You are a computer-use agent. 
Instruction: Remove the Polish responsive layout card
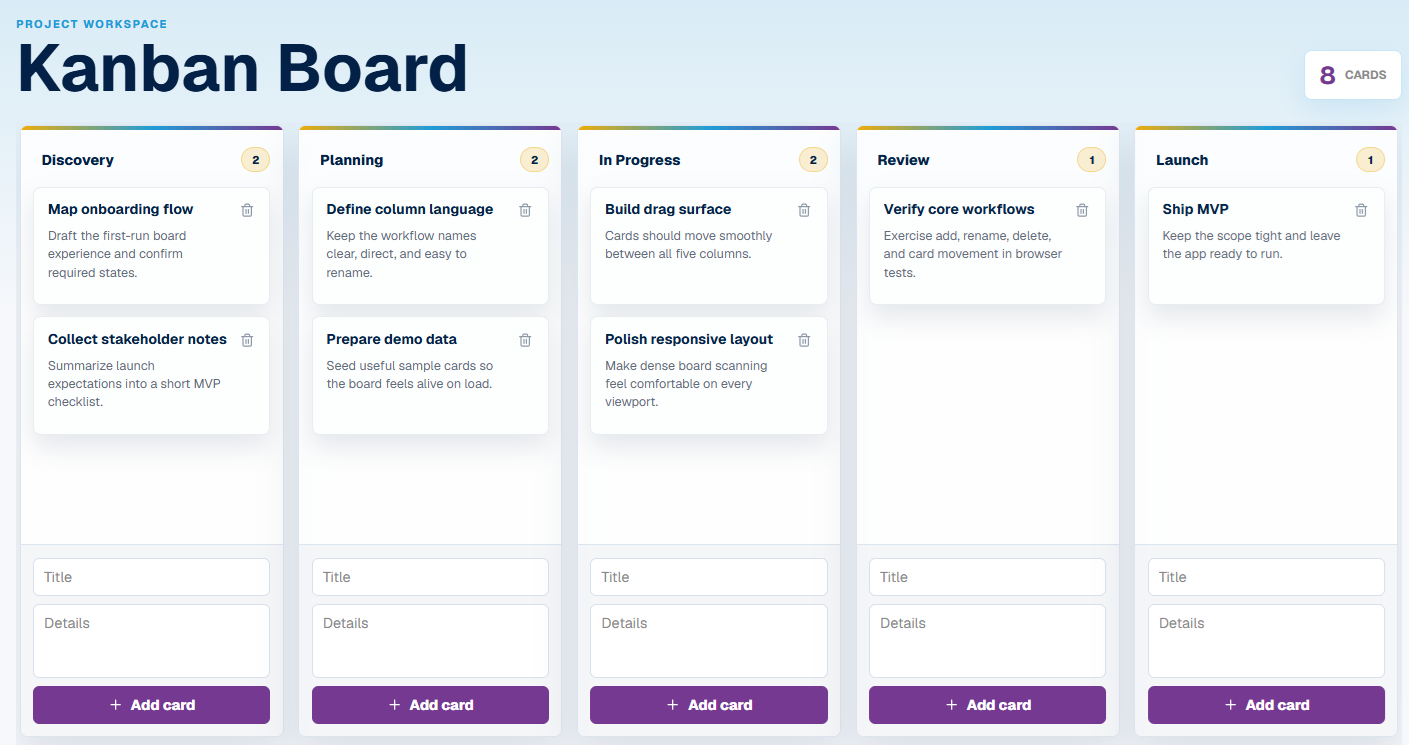click(804, 340)
